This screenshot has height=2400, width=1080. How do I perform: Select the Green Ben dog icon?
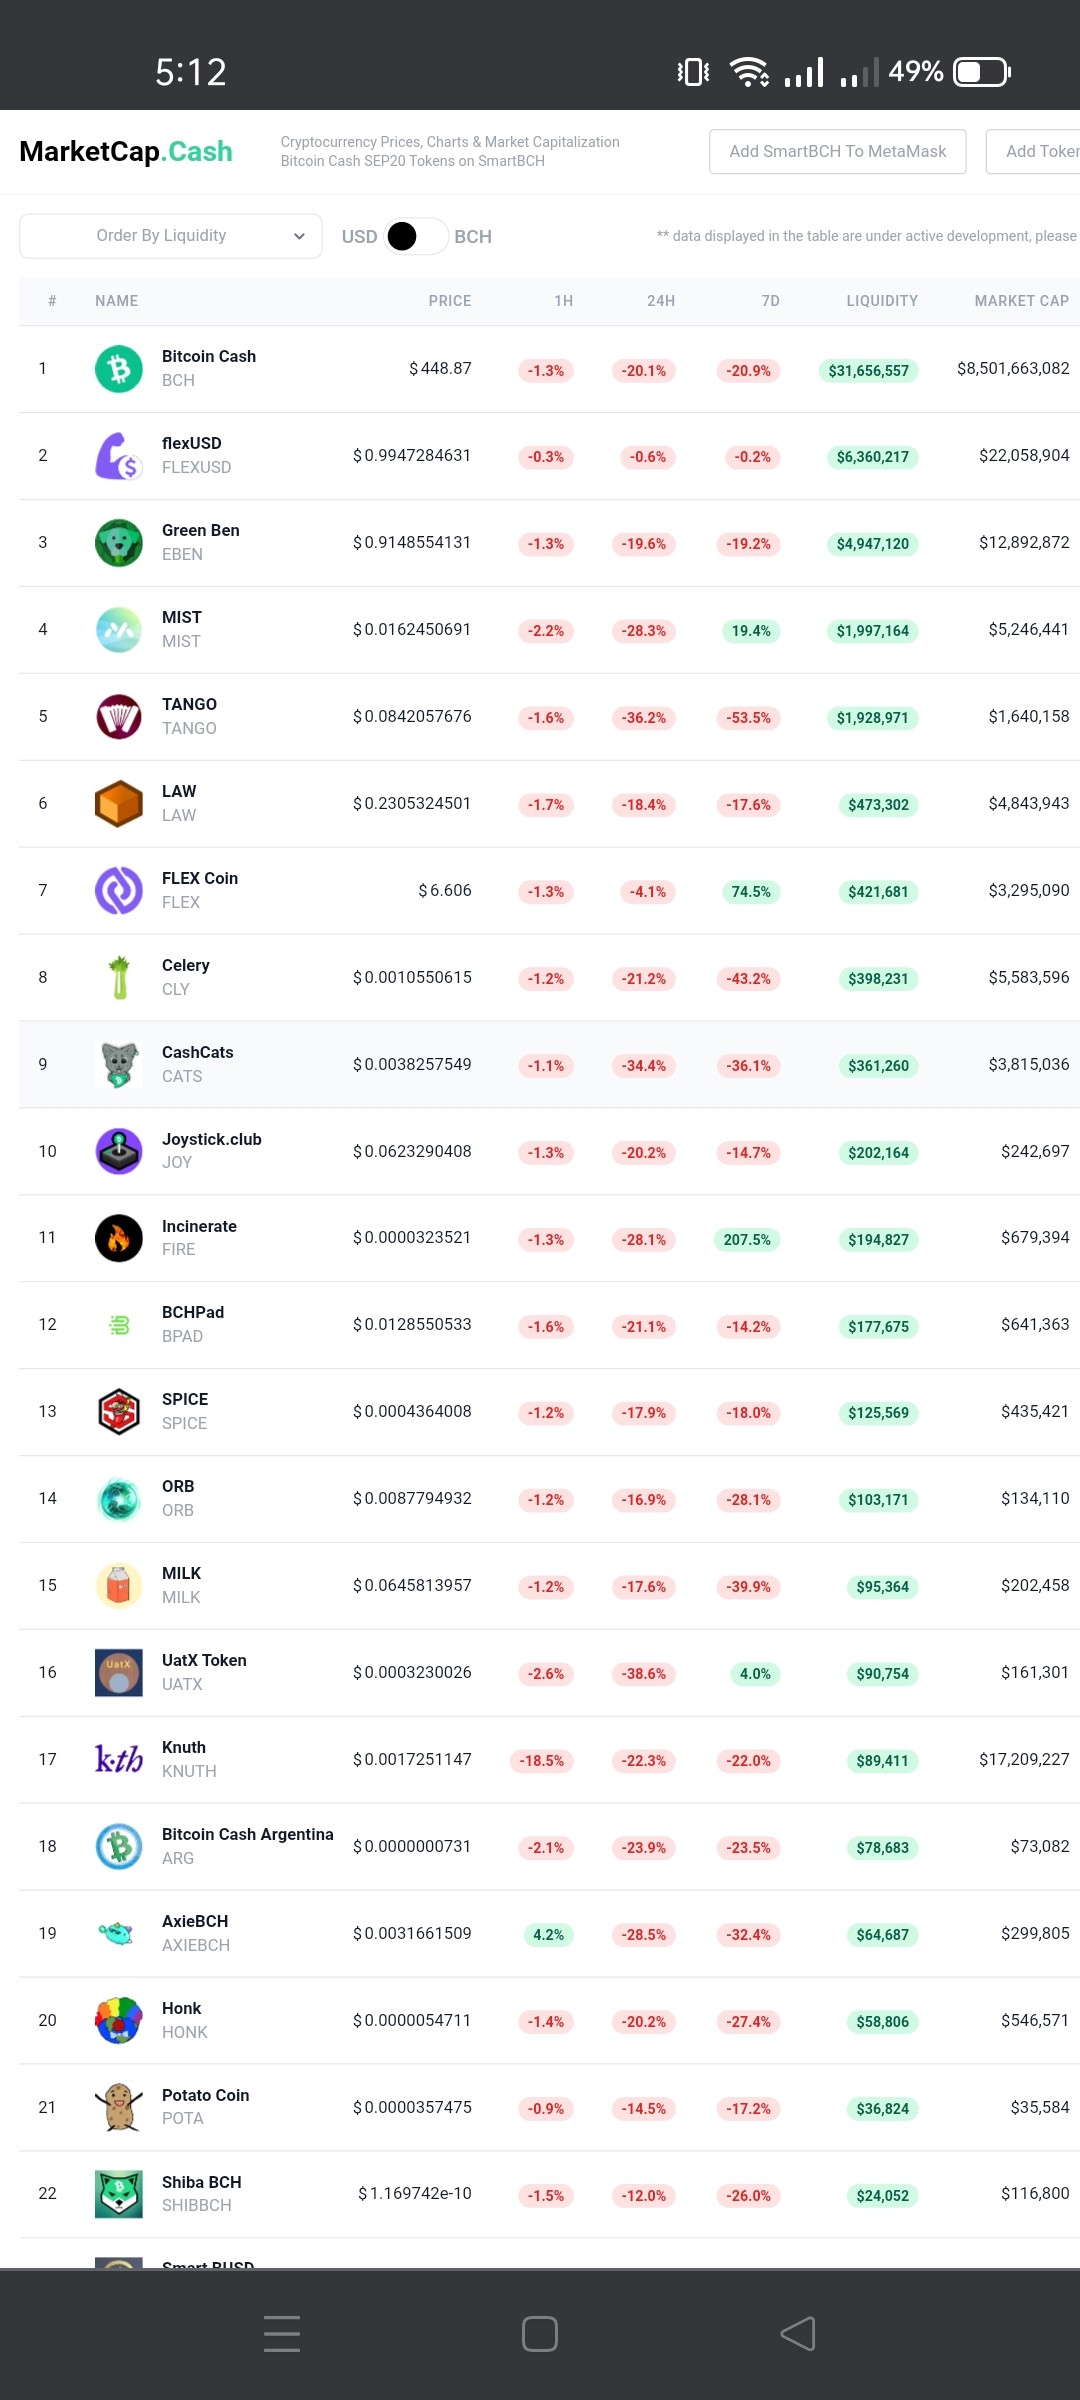(x=119, y=543)
